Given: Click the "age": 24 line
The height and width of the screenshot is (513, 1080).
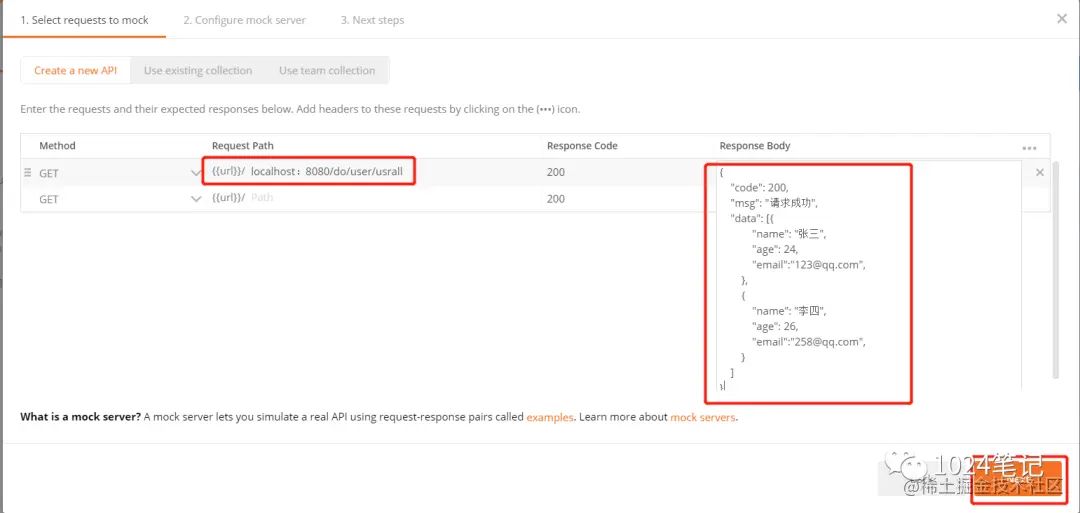Looking at the screenshot, I should [775, 249].
